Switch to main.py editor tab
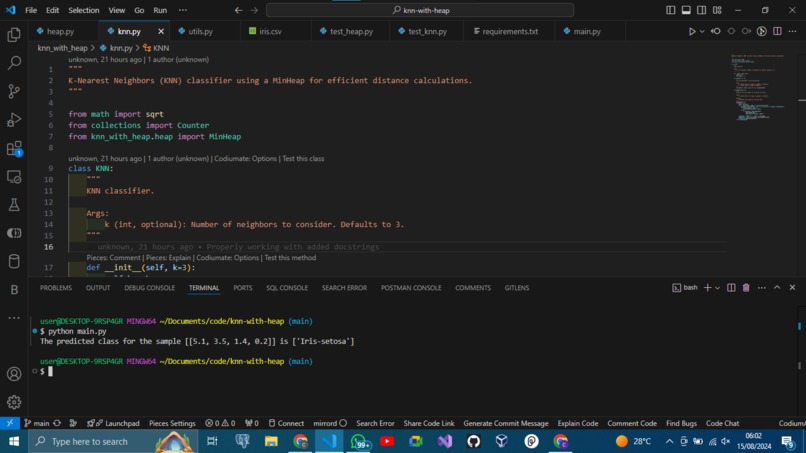 (x=587, y=31)
